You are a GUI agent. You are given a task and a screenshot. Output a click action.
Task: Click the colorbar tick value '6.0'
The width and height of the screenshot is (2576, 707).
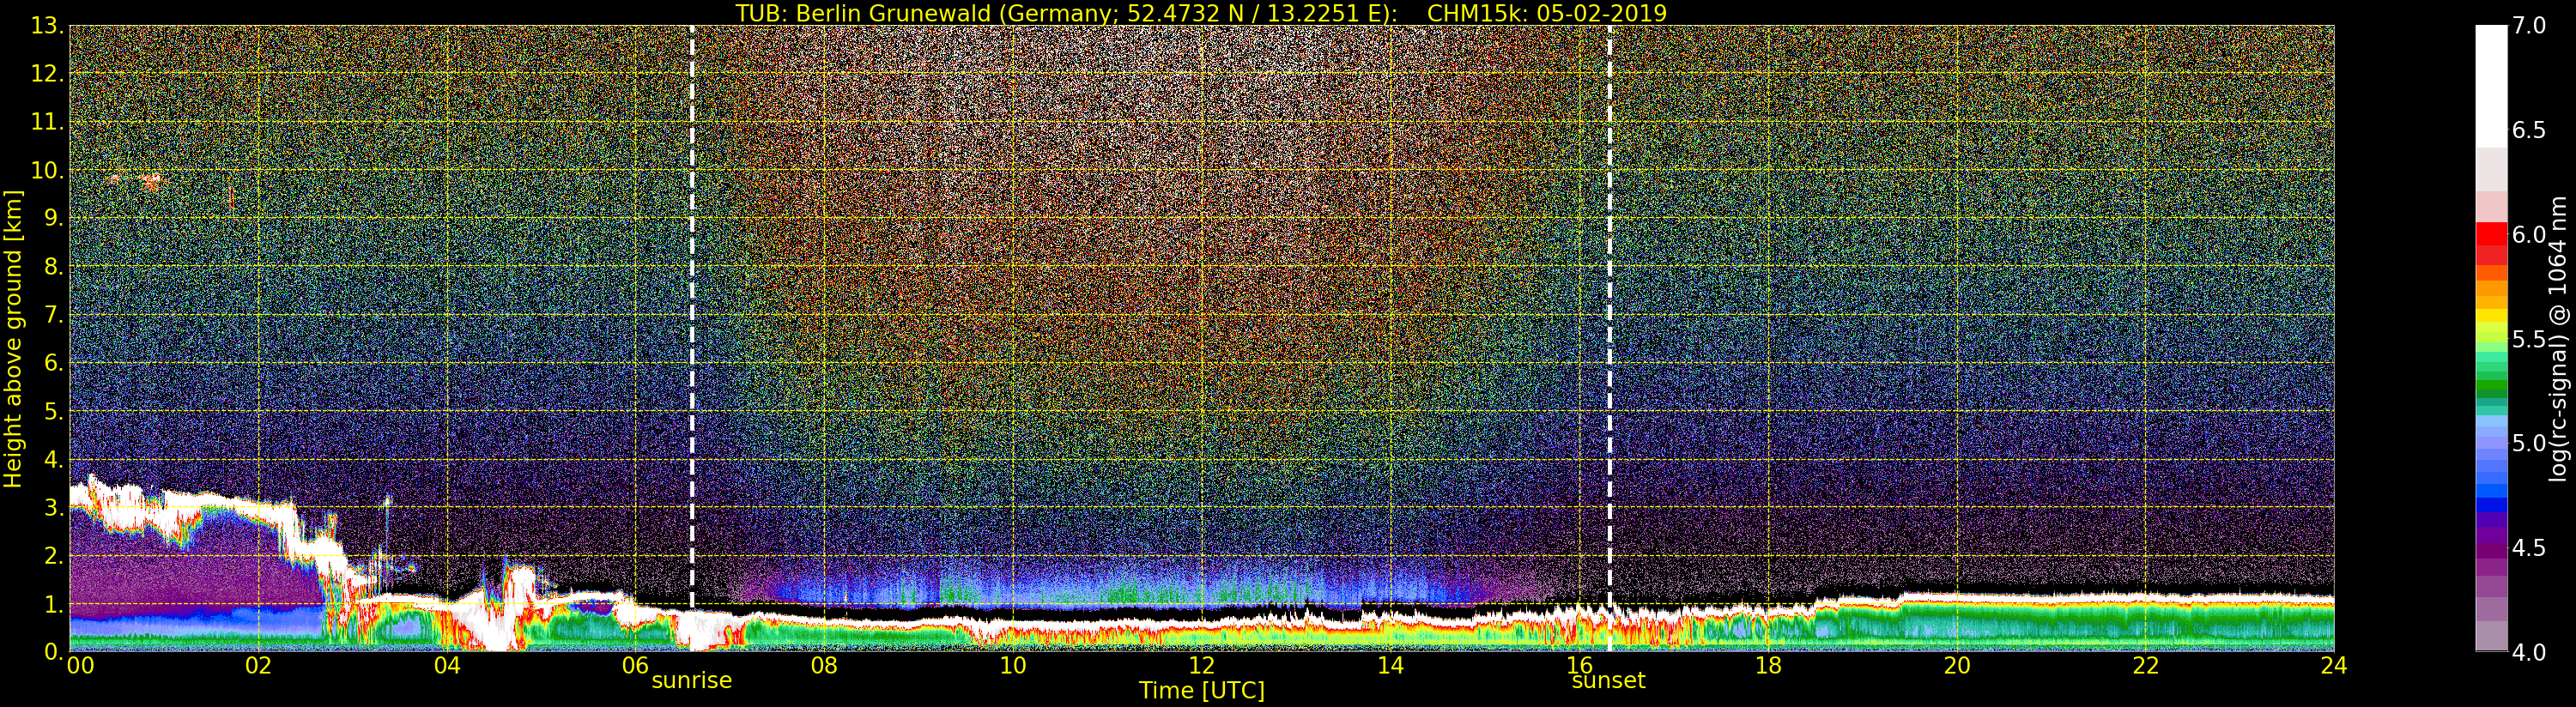tap(2529, 234)
